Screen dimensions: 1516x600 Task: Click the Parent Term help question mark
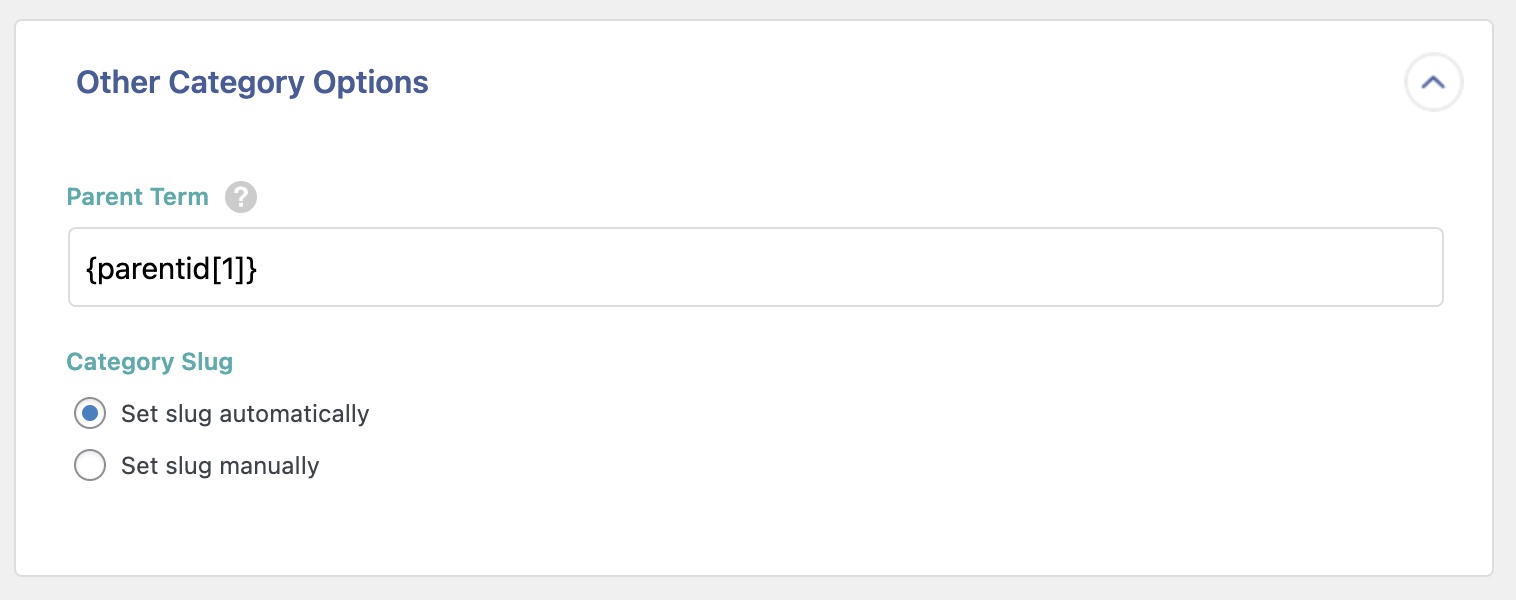241,197
